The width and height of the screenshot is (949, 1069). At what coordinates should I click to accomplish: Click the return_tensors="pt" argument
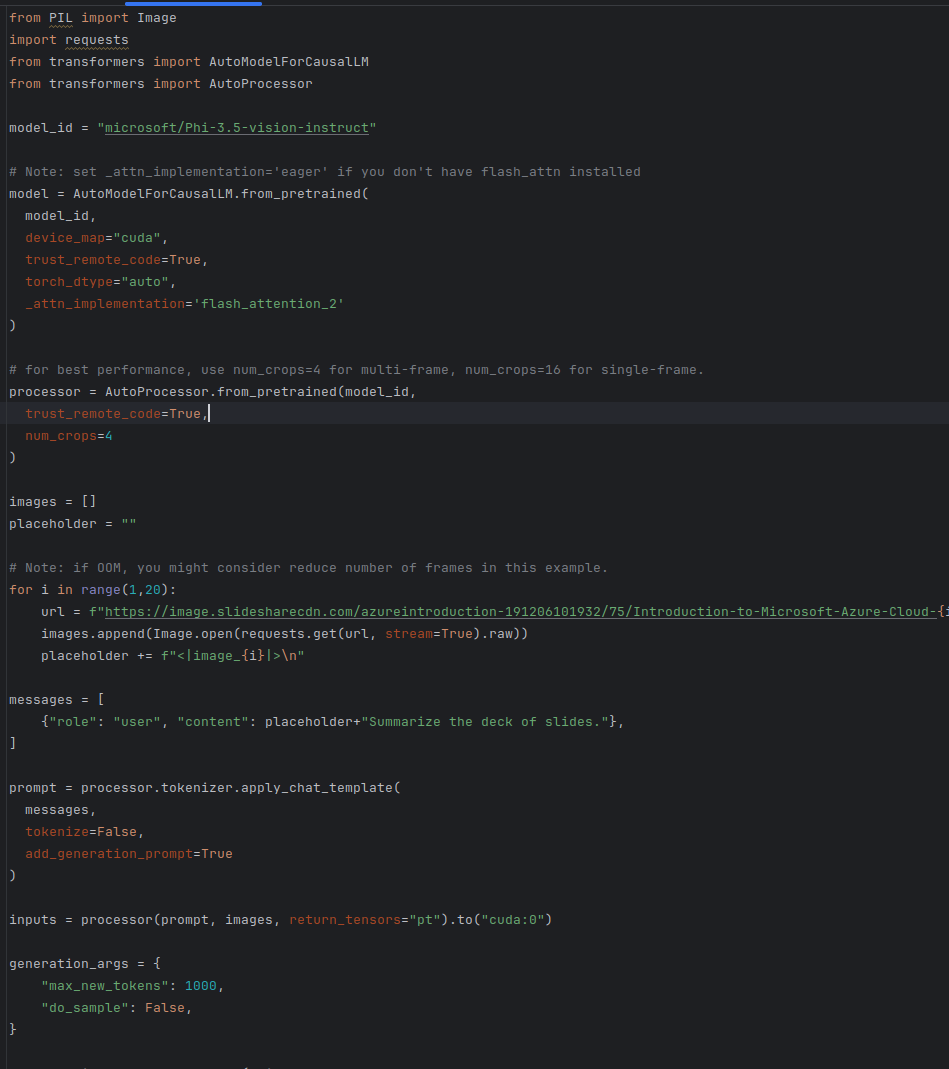(366, 920)
